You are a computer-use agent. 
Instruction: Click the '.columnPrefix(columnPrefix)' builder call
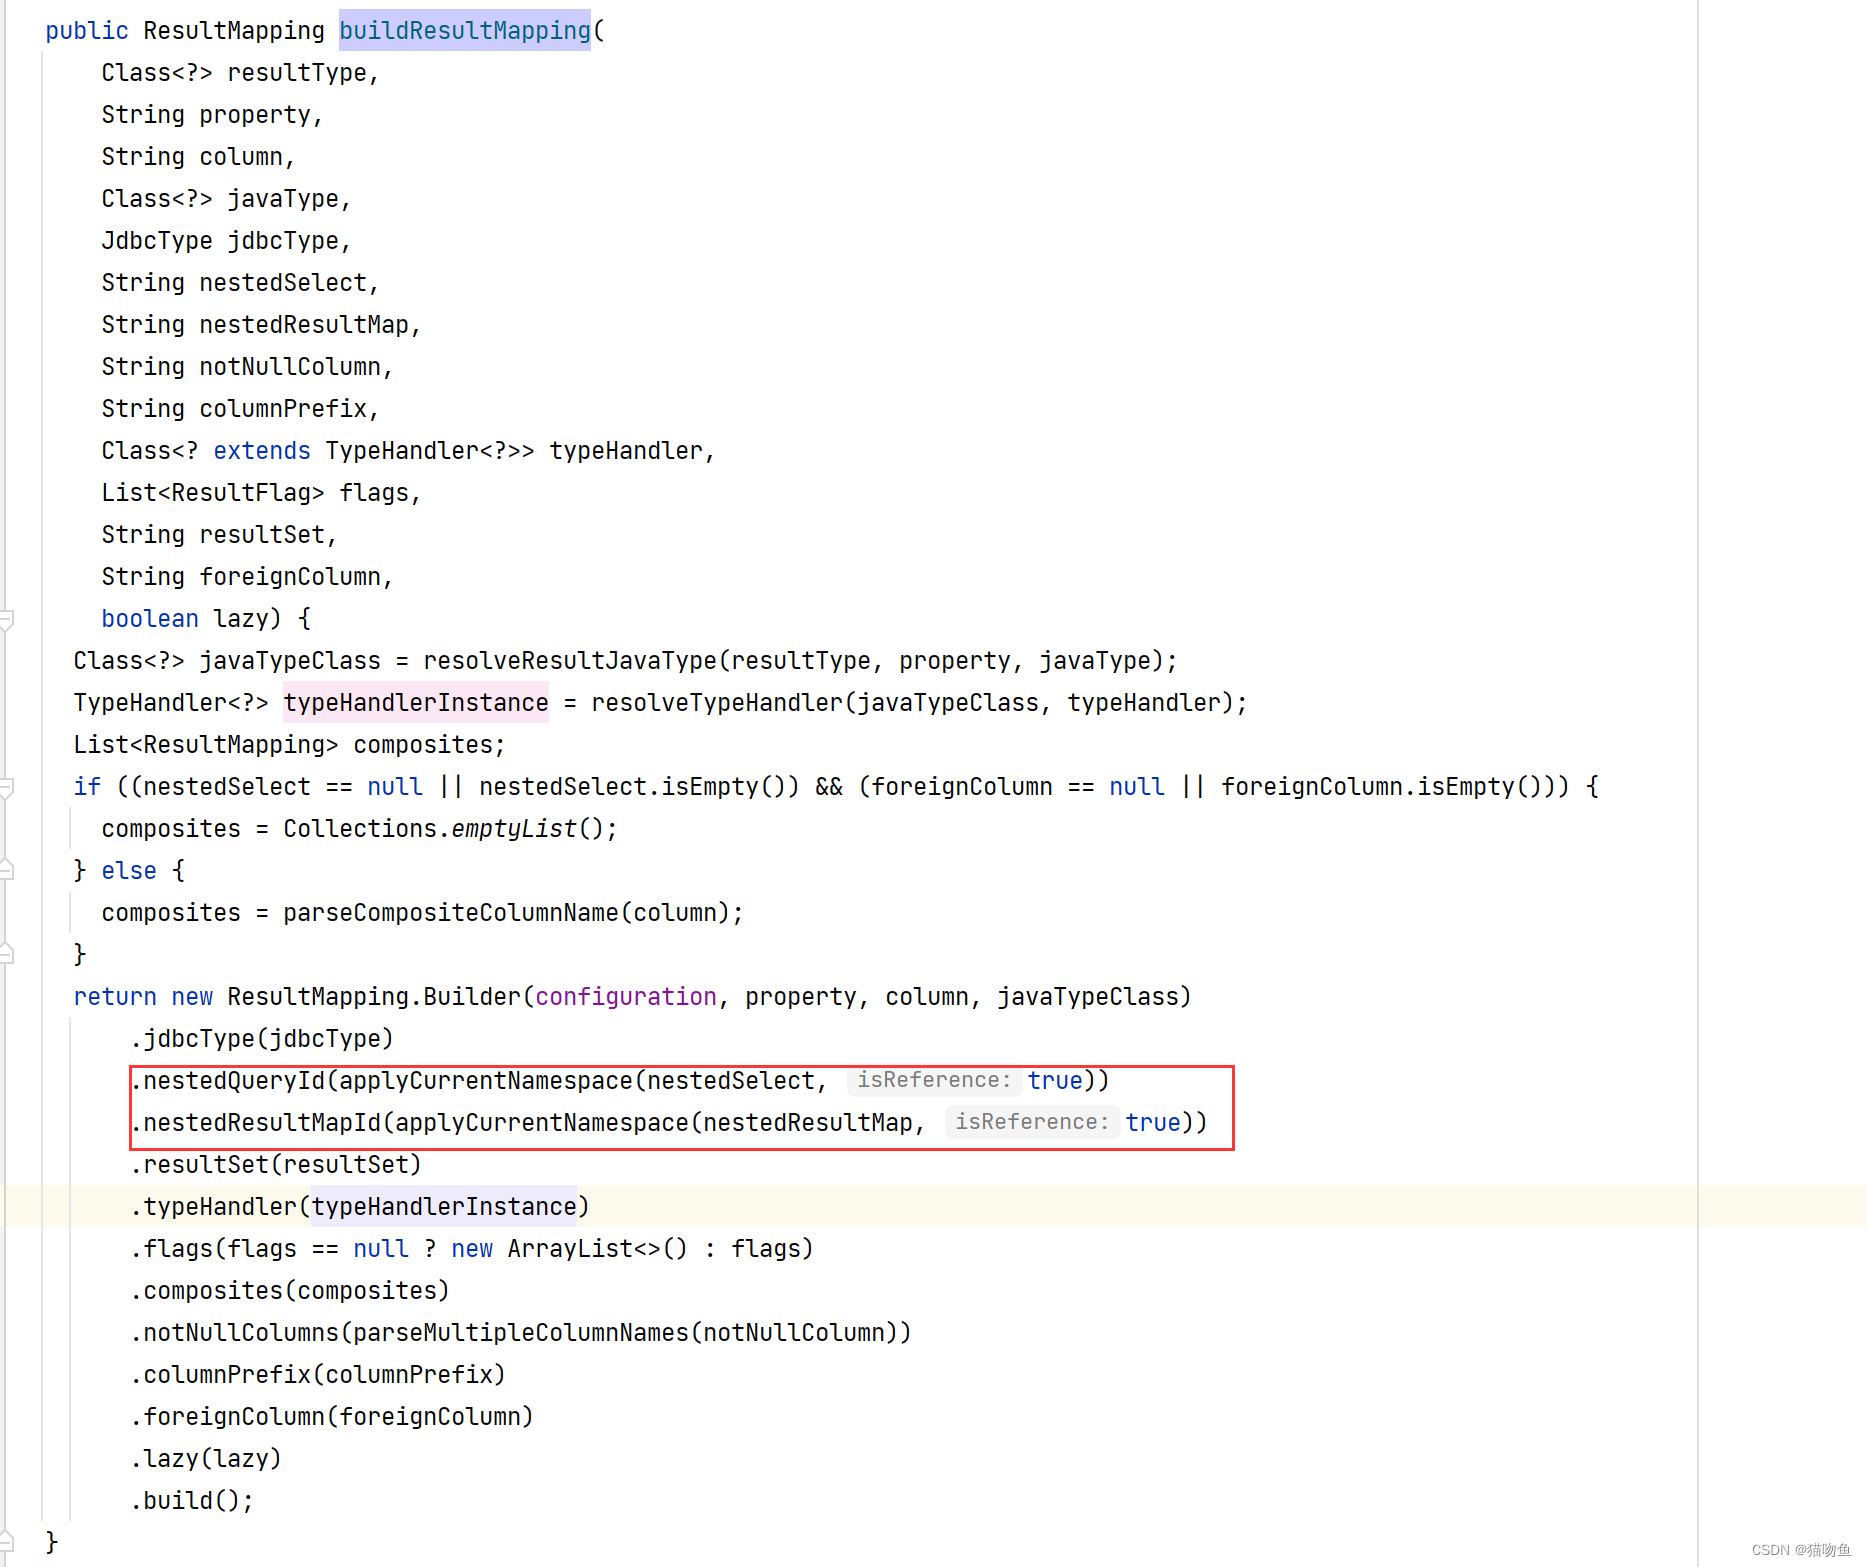click(x=318, y=1375)
